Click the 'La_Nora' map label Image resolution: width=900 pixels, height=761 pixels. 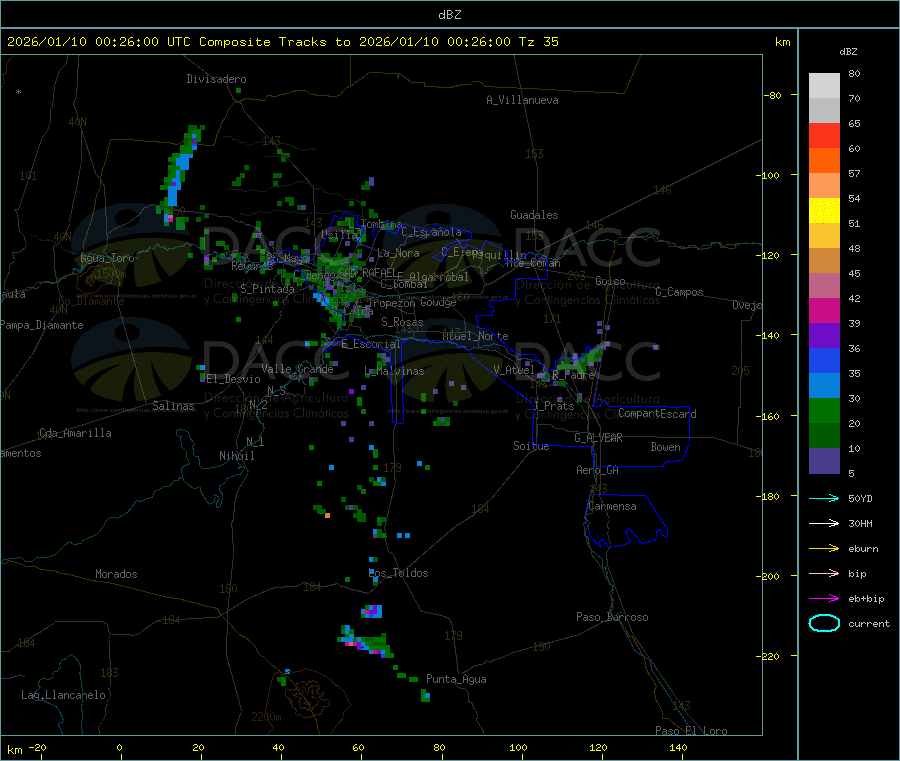(x=398, y=253)
